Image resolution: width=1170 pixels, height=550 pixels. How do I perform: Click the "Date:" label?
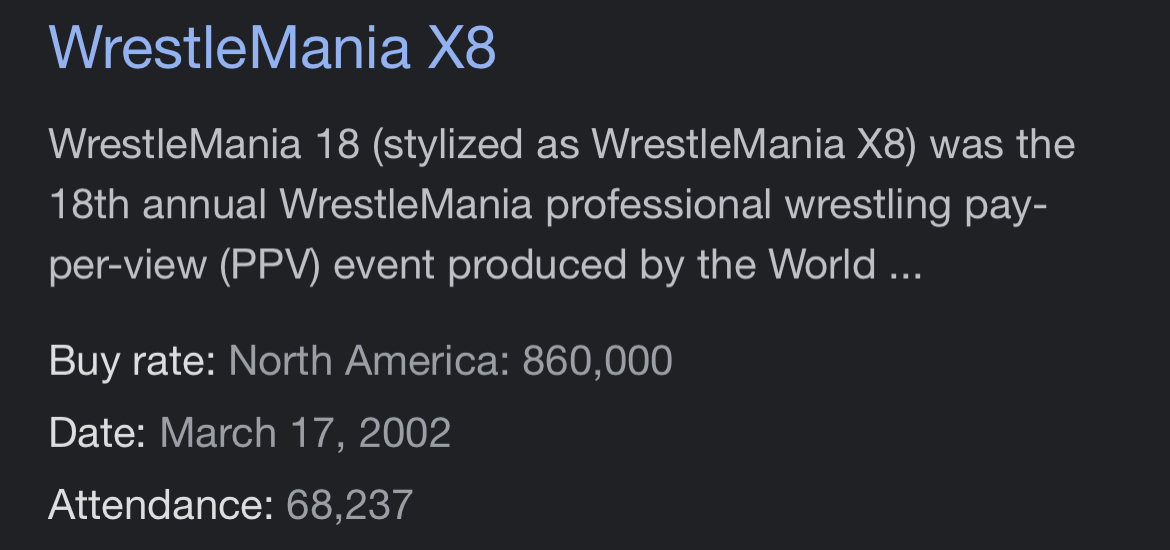click(x=98, y=433)
